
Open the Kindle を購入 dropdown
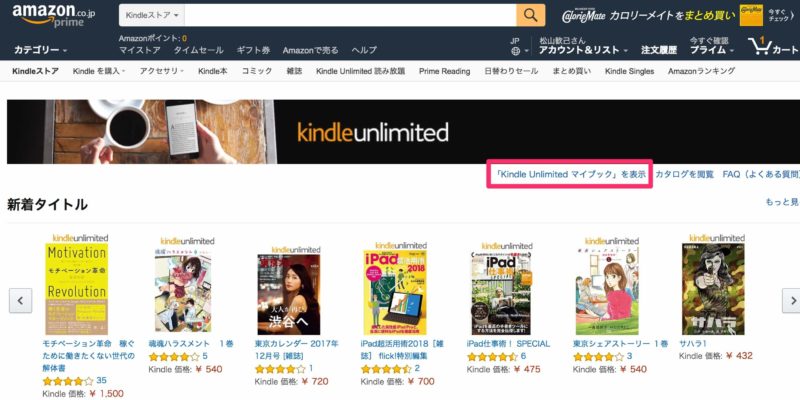click(99, 71)
